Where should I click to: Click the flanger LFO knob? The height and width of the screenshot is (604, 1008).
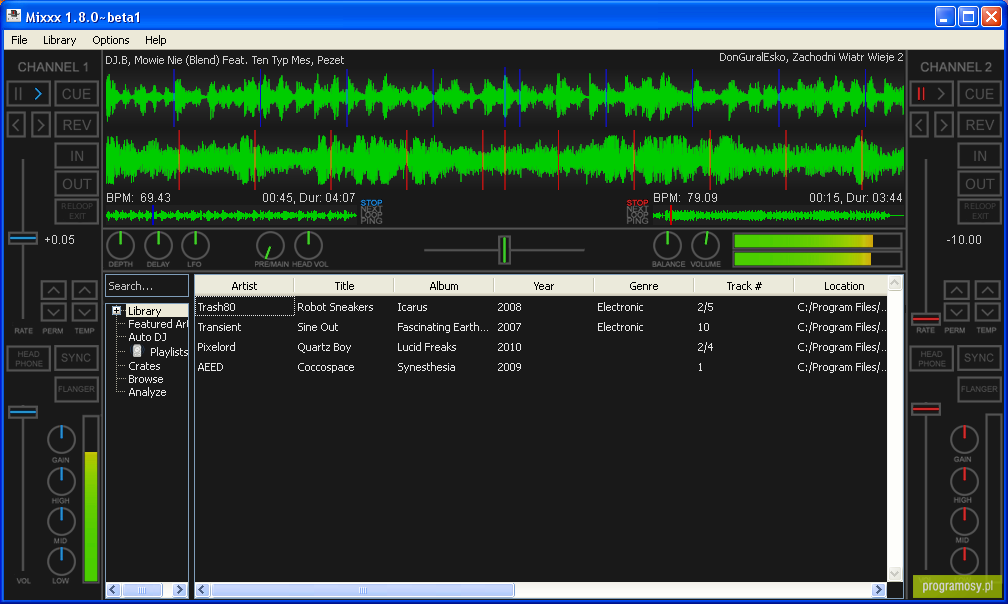click(195, 245)
